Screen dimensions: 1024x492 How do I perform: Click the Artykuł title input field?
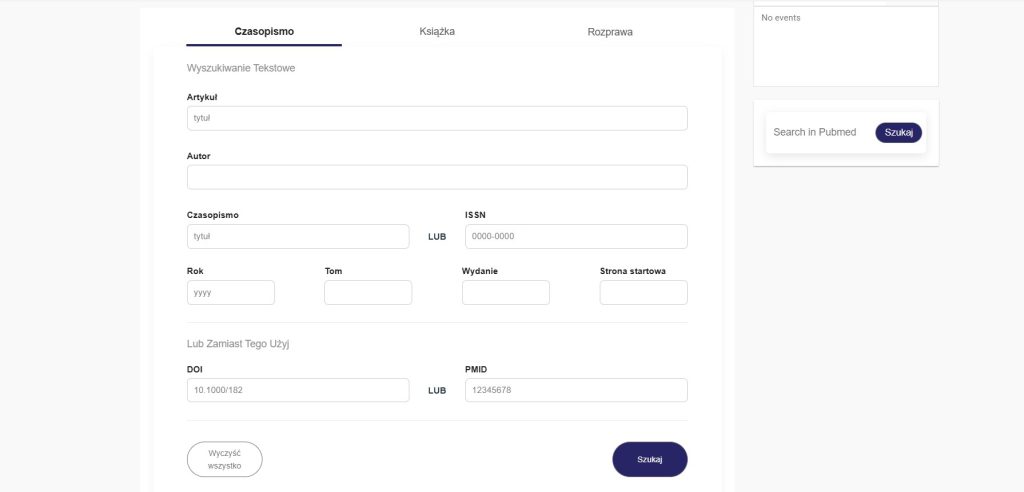click(437, 118)
